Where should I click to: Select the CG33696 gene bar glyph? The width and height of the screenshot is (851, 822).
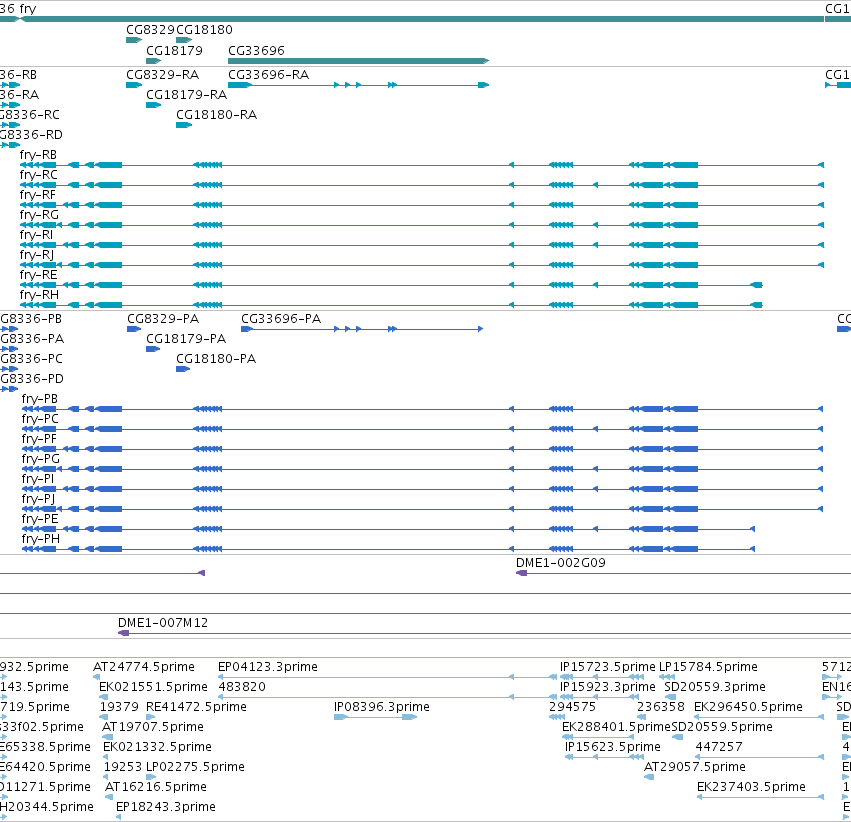tap(358, 61)
